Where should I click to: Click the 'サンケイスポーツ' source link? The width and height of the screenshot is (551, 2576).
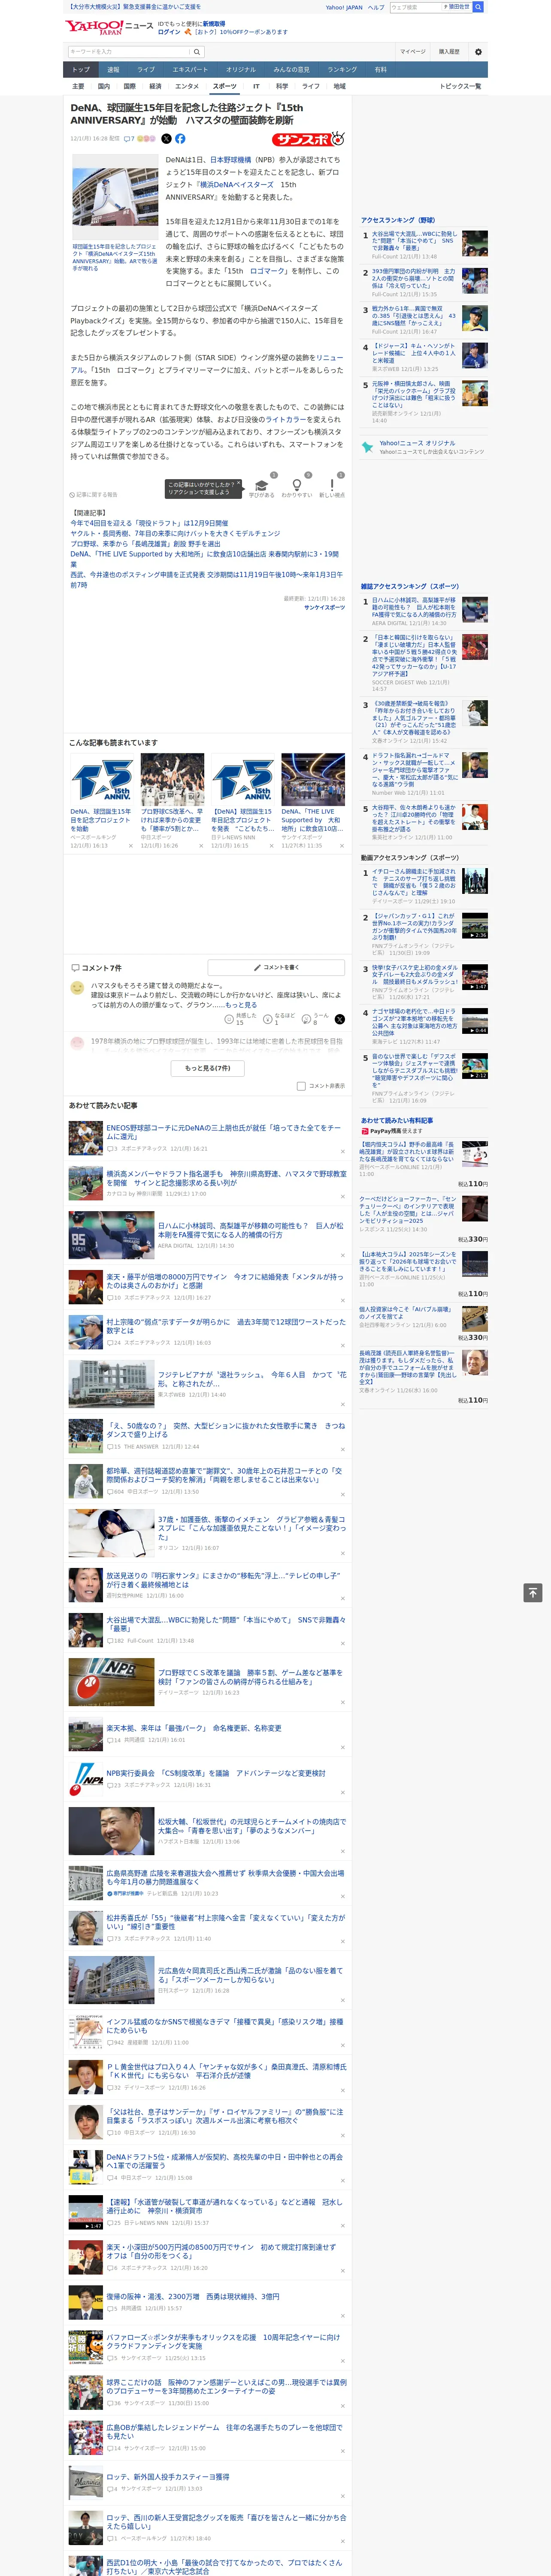[x=325, y=607]
